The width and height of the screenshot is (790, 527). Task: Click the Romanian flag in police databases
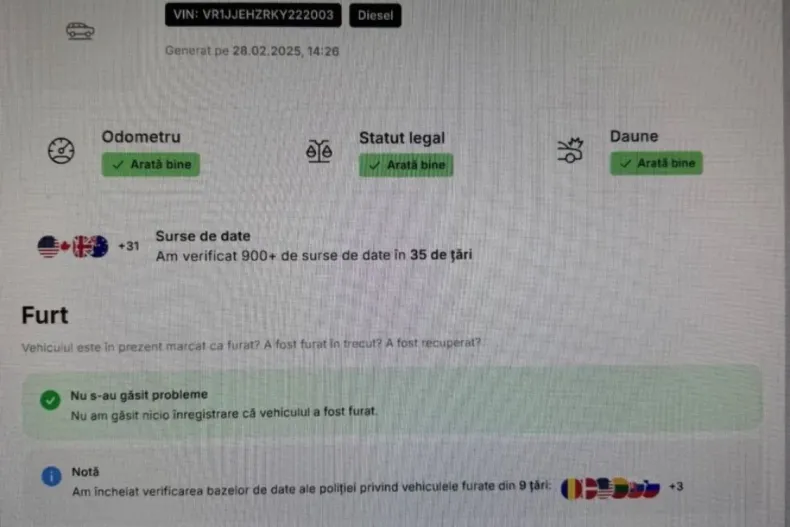coord(570,489)
